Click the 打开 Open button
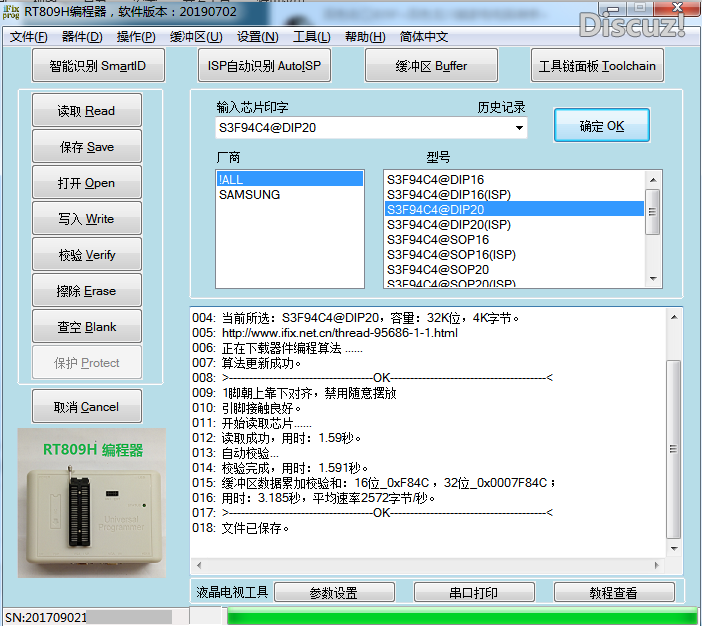The image size is (702, 626). pyautogui.click(x=87, y=183)
